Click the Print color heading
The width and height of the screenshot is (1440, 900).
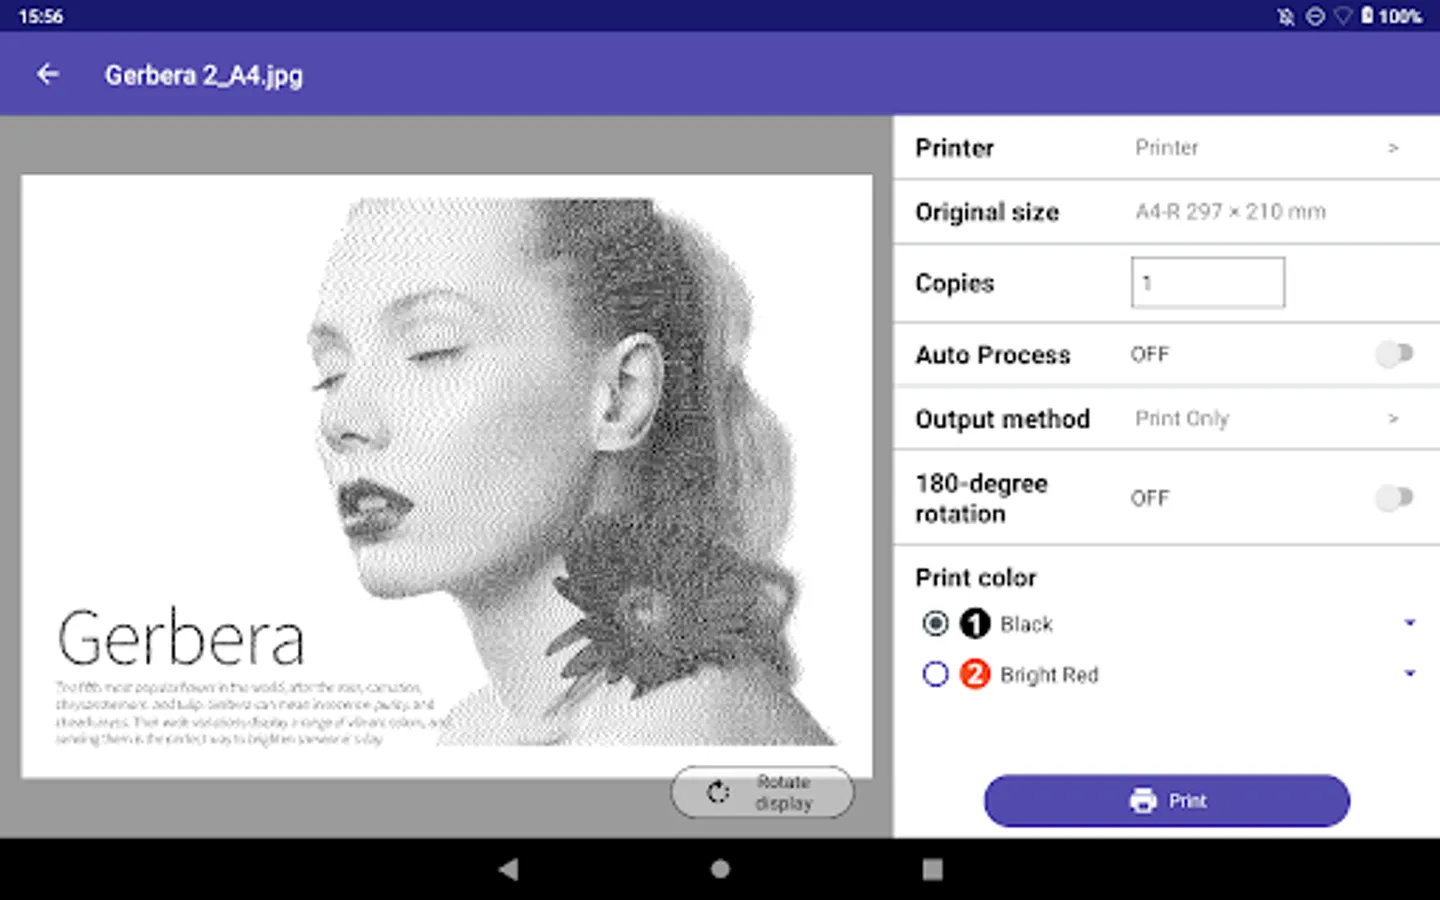(976, 578)
